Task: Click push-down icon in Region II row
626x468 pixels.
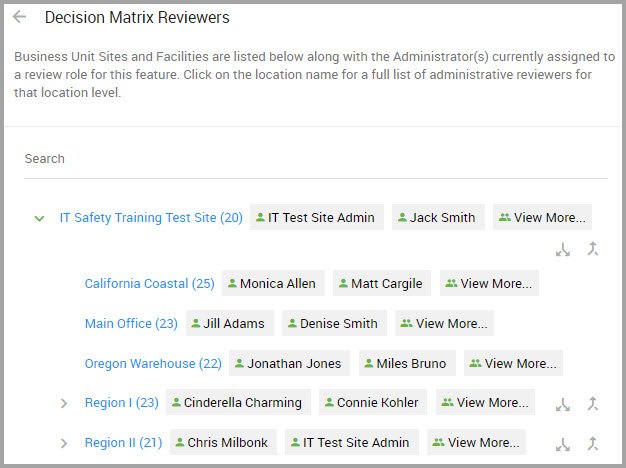Action: click(x=563, y=444)
